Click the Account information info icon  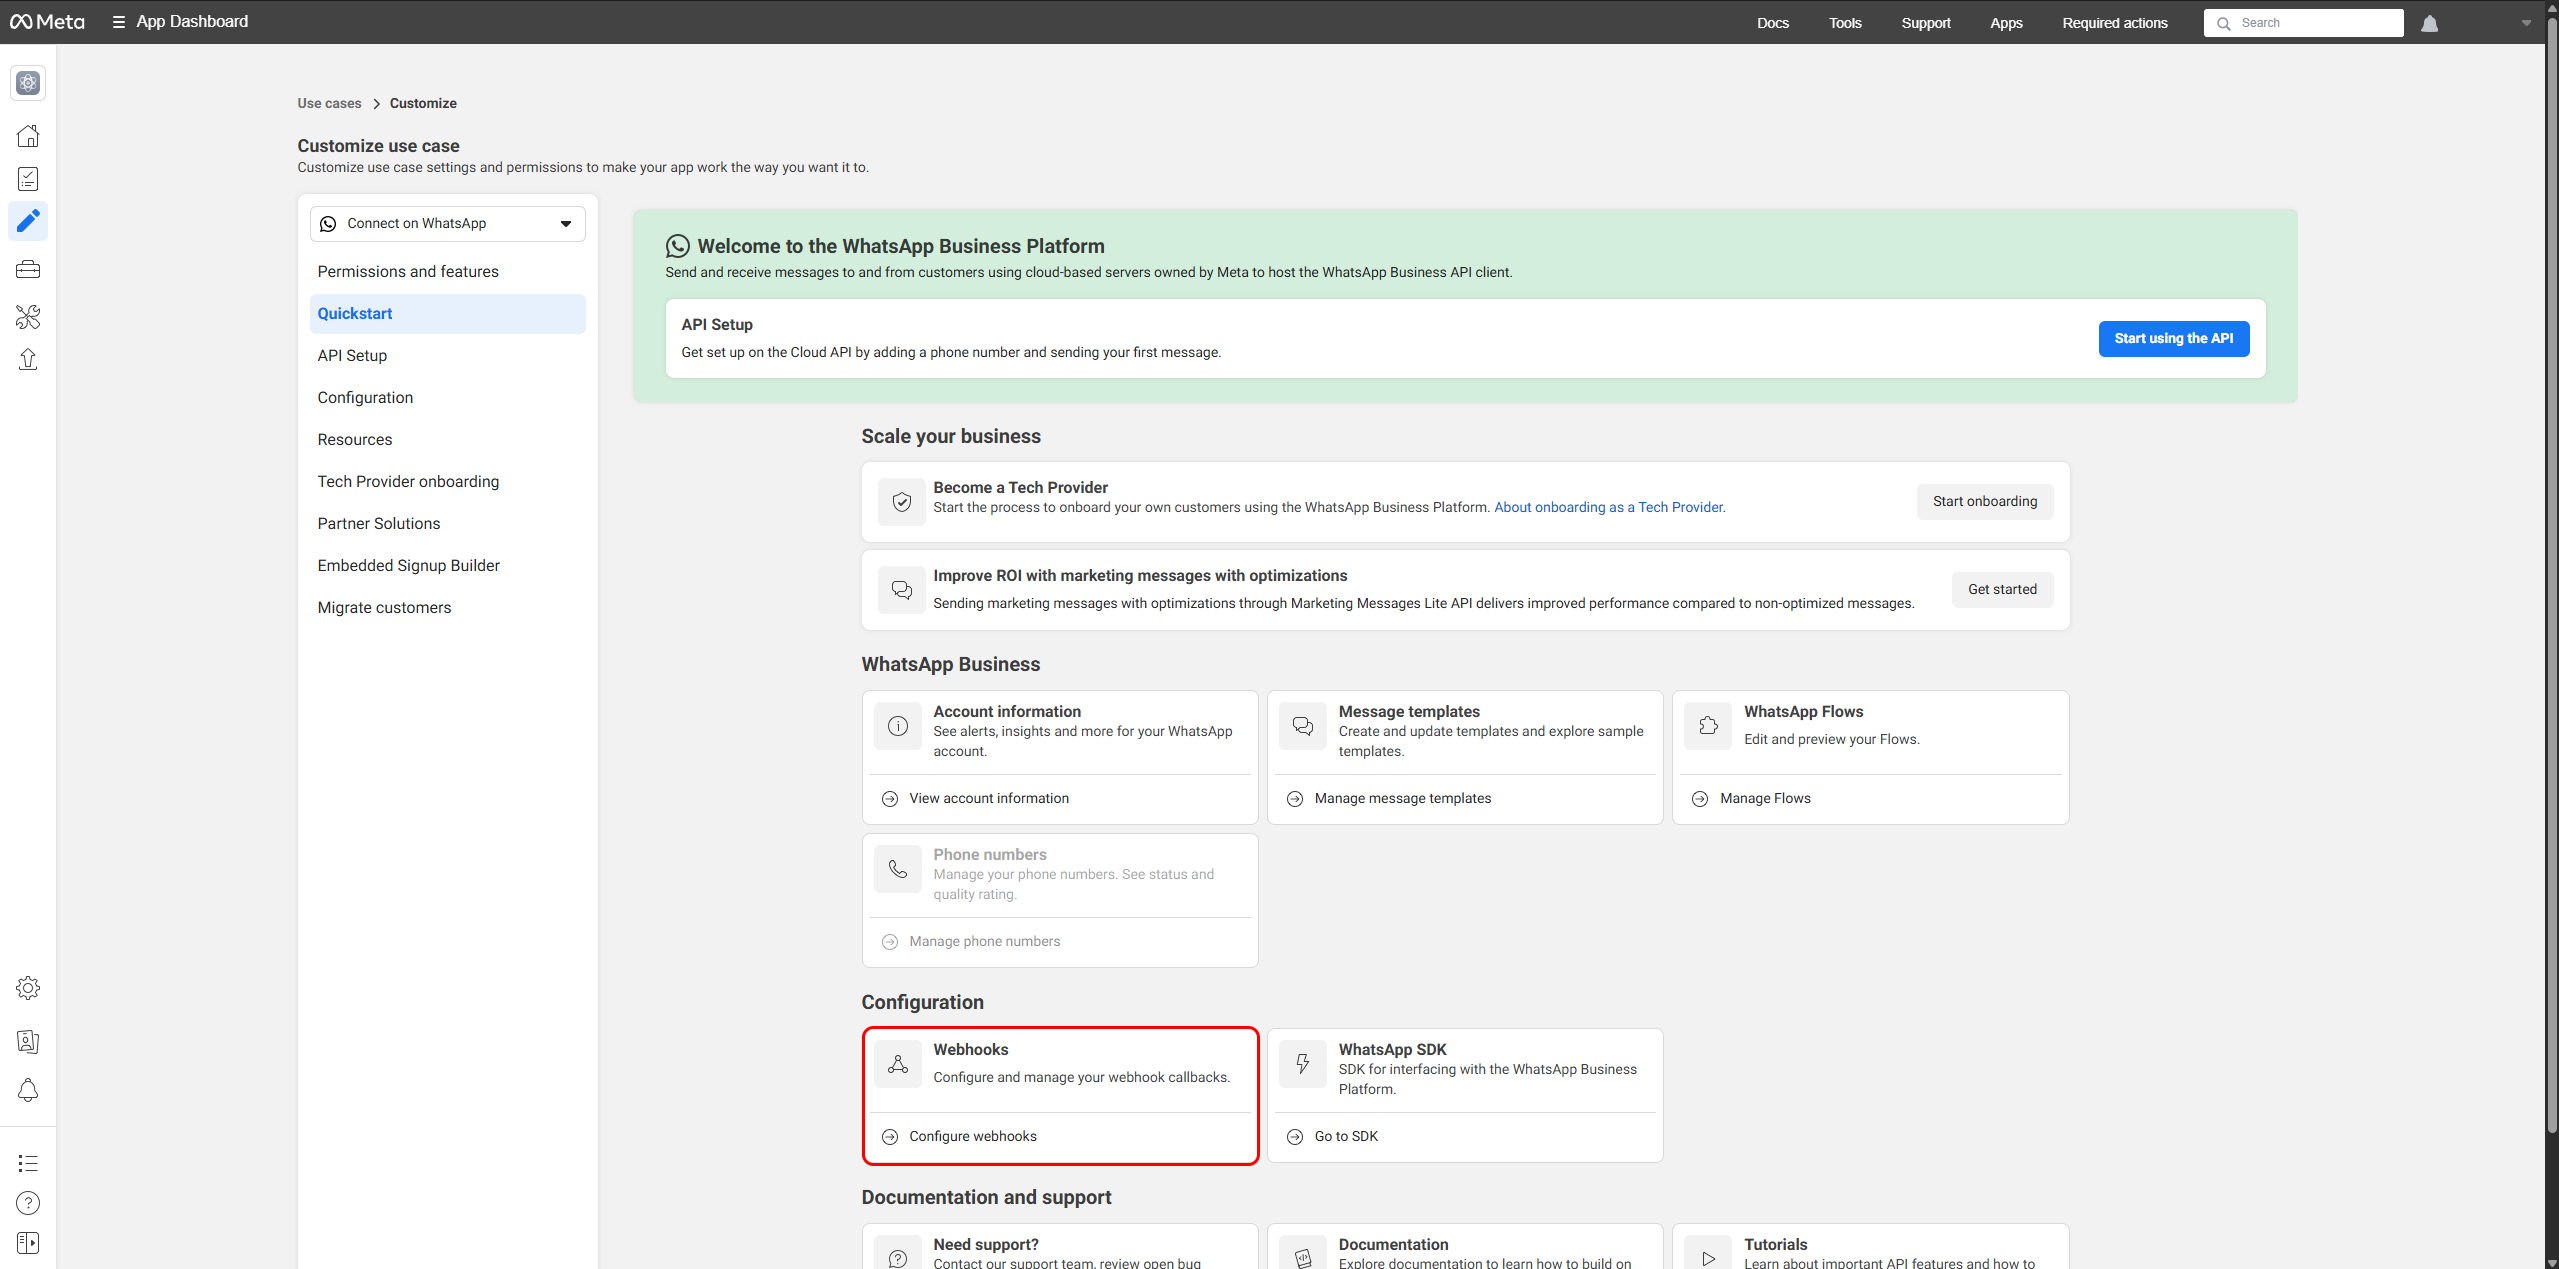click(x=898, y=726)
